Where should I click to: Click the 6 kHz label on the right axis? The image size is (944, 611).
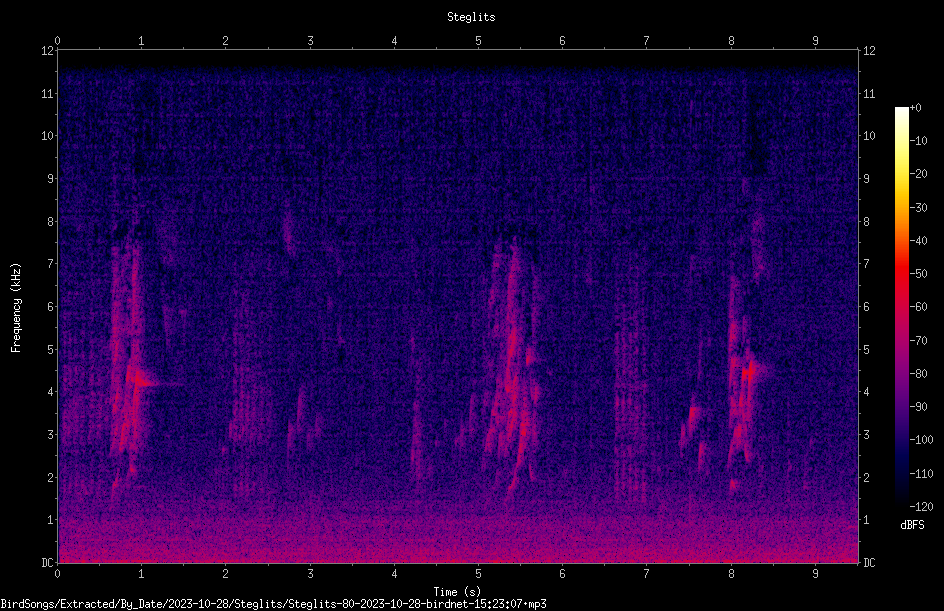[x=866, y=307]
